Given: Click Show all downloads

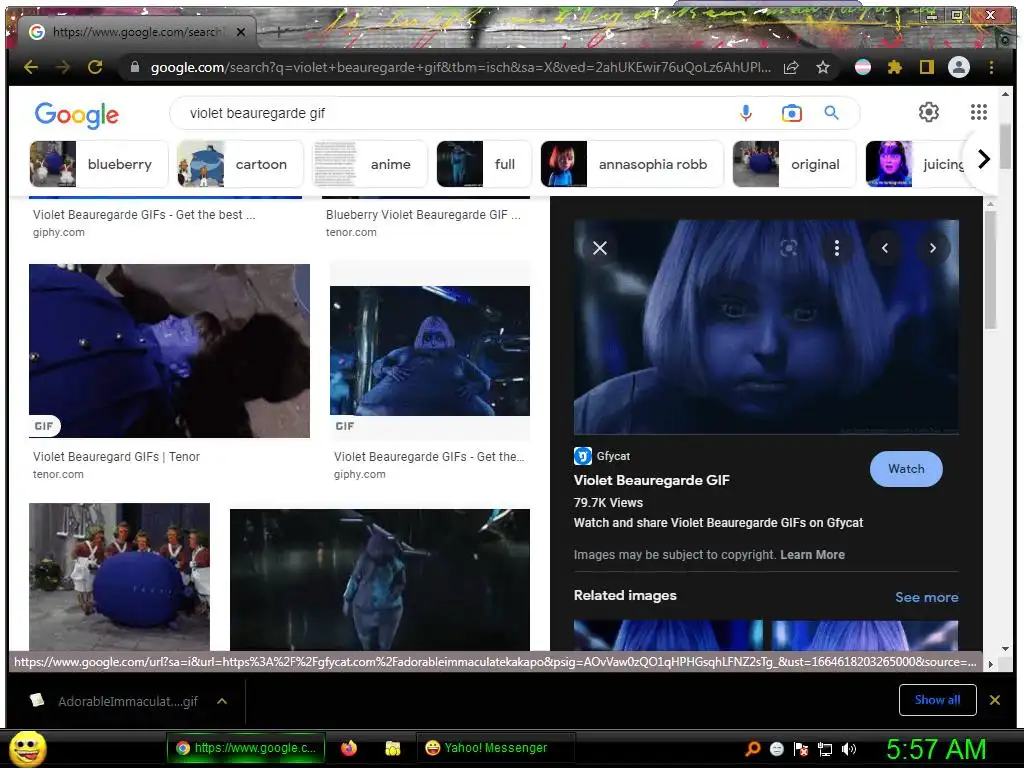Looking at the screenshot, I should pos(937,700).
